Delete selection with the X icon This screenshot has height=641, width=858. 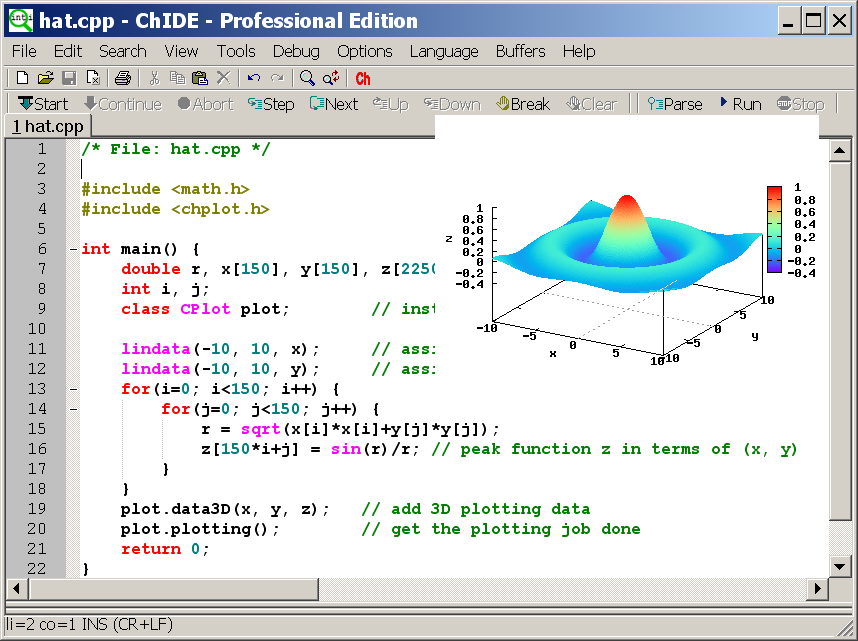pos(223,78)
